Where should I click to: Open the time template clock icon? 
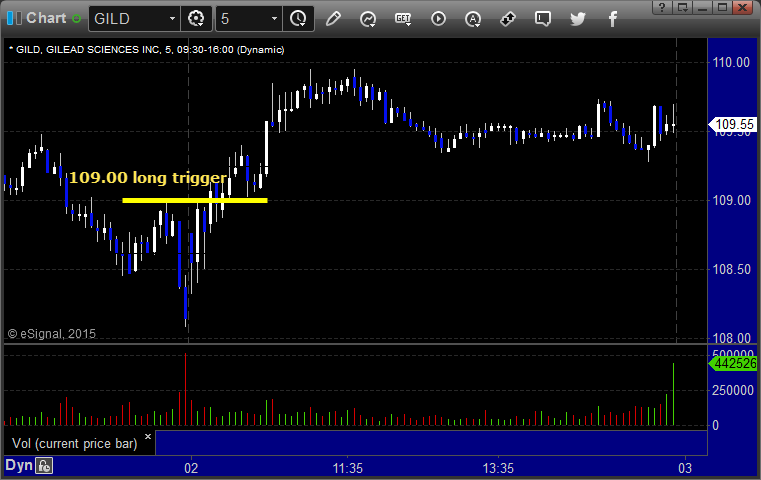(x=298, y=18)
